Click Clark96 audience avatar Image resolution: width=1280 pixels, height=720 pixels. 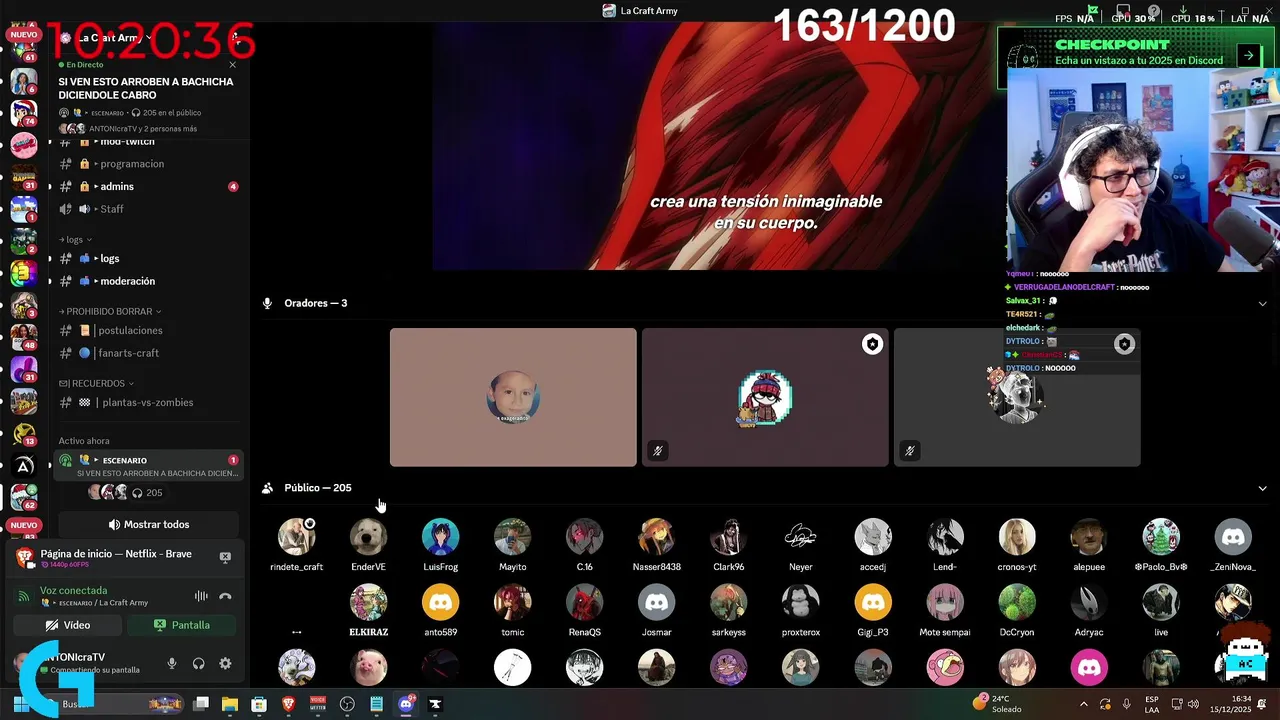(729, 537)
